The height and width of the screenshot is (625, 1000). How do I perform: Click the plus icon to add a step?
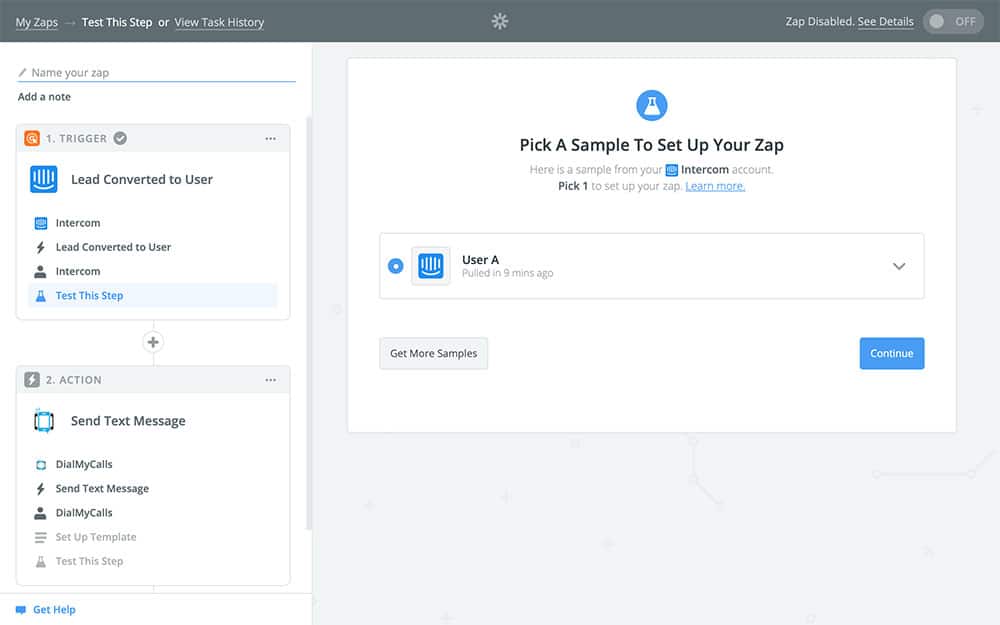coord(153,342)
